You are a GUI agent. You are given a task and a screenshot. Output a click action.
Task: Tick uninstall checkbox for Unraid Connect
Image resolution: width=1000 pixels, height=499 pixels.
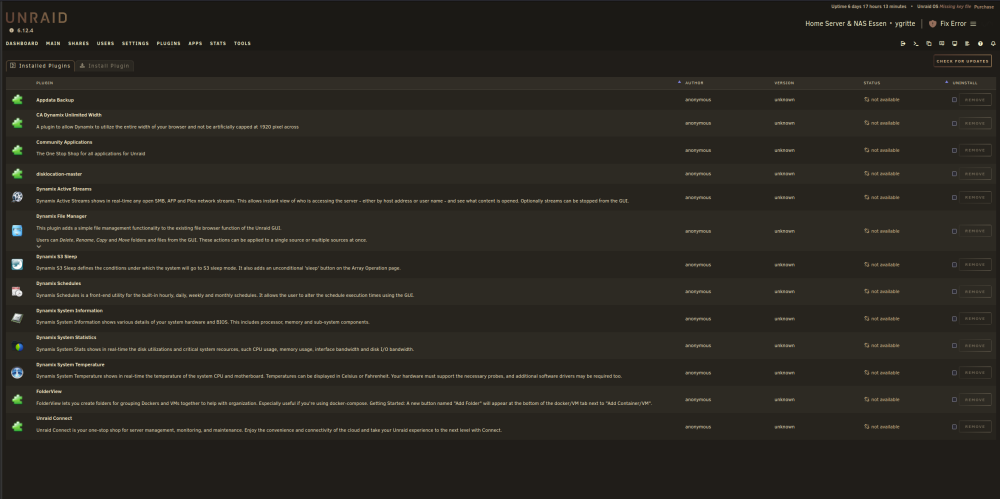(954, 427)
